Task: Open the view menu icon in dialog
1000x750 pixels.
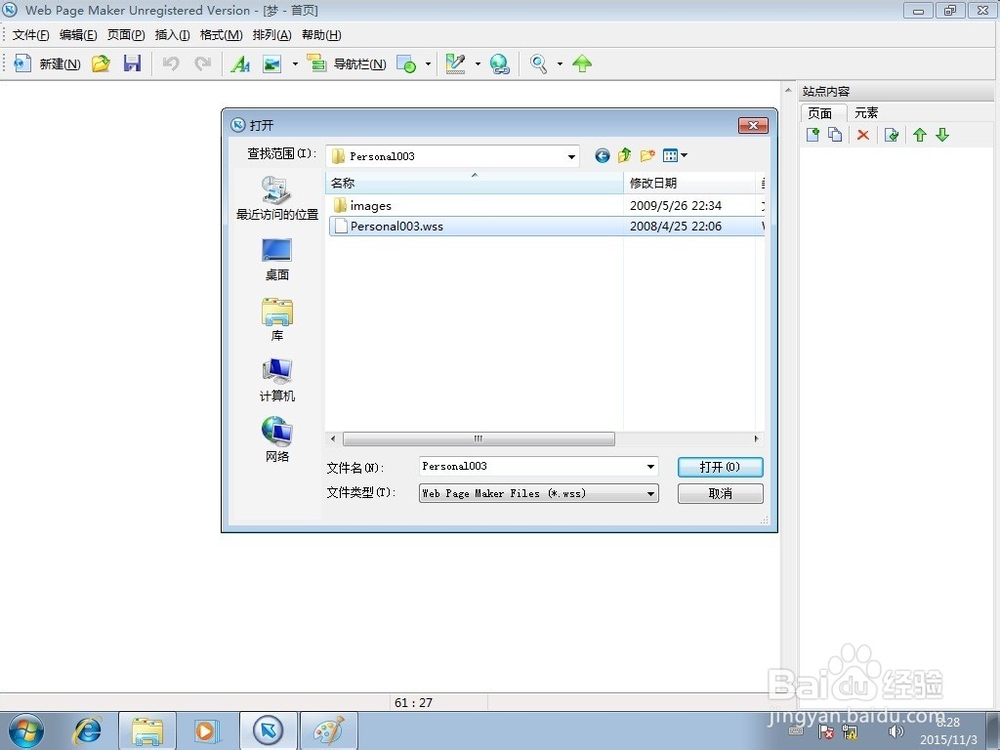Action: [675, 156]
